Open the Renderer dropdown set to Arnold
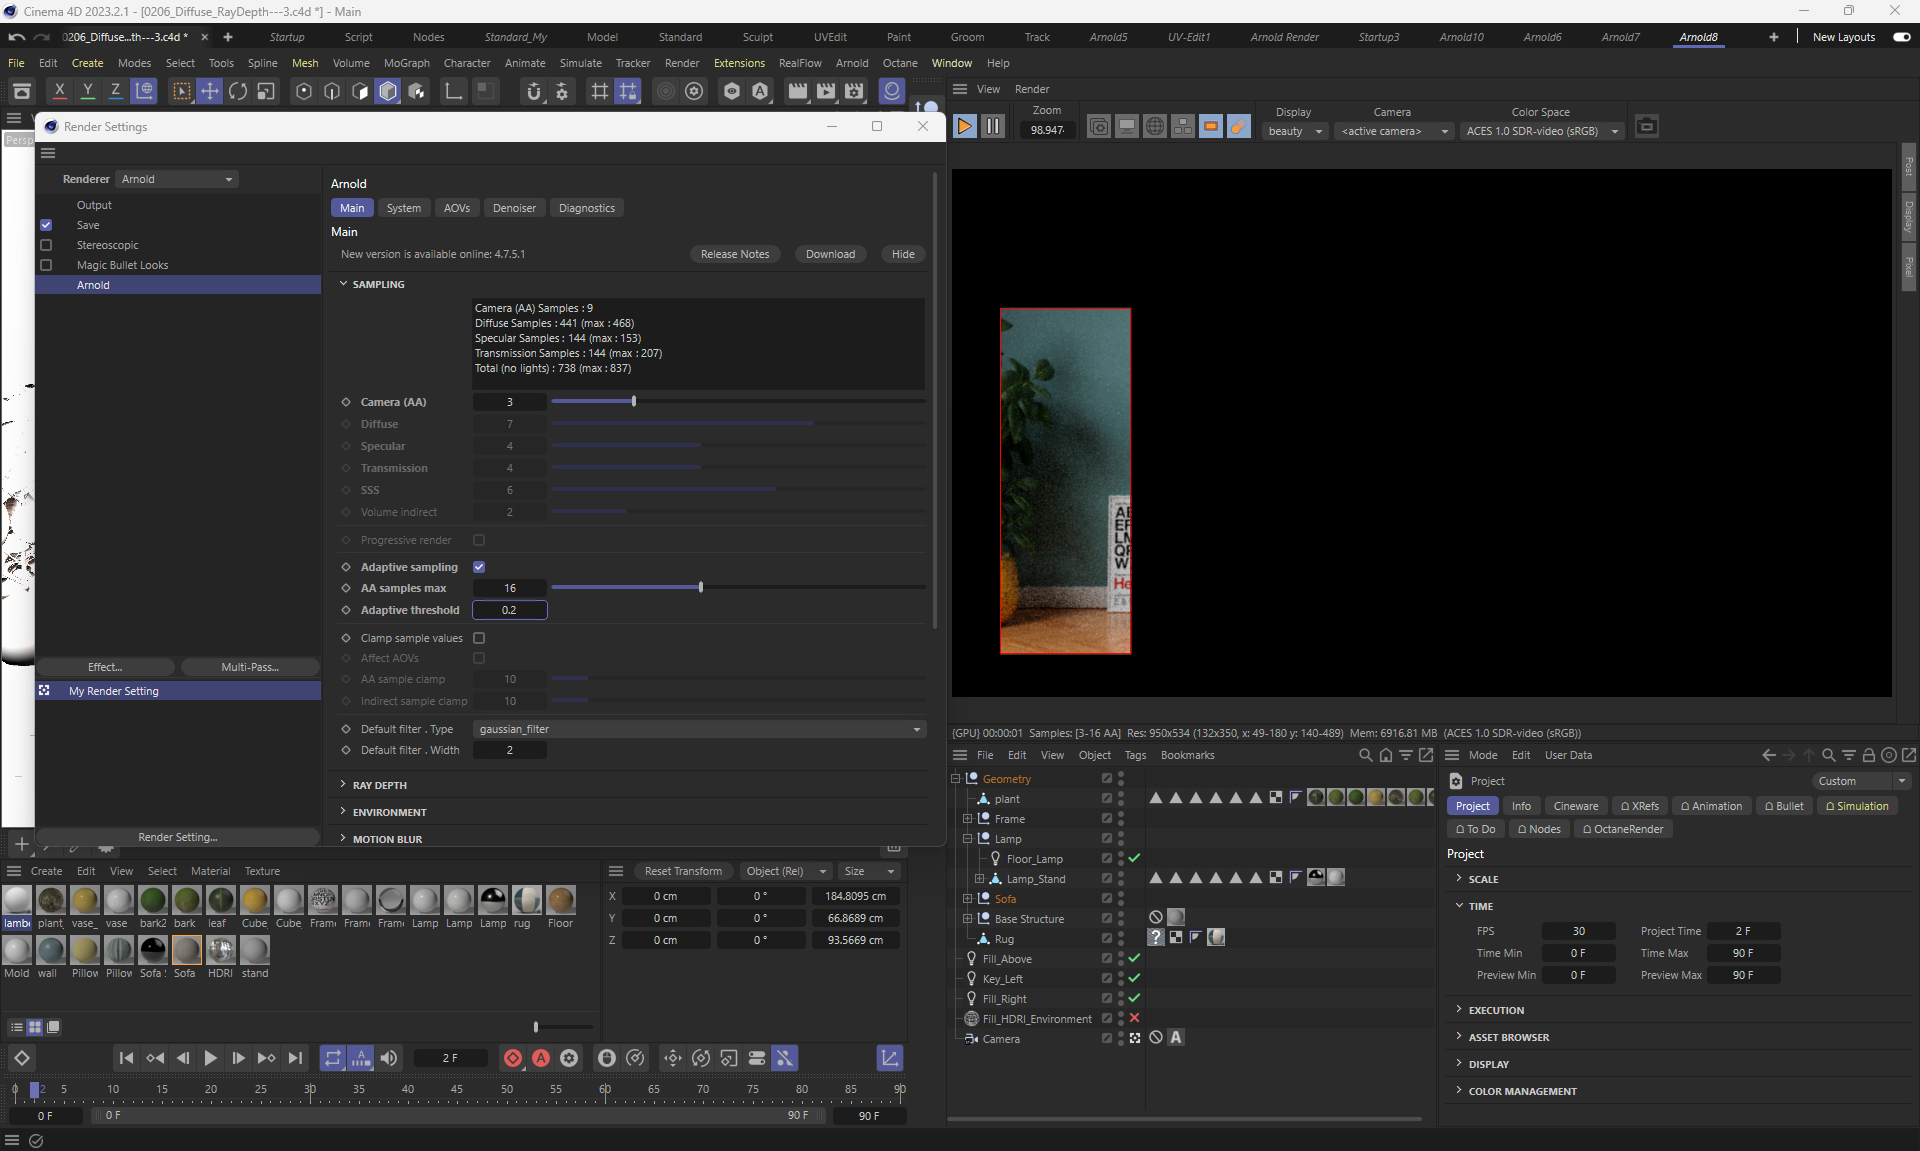This screenshot has height=1151, width=1920. tap(177, 179)
